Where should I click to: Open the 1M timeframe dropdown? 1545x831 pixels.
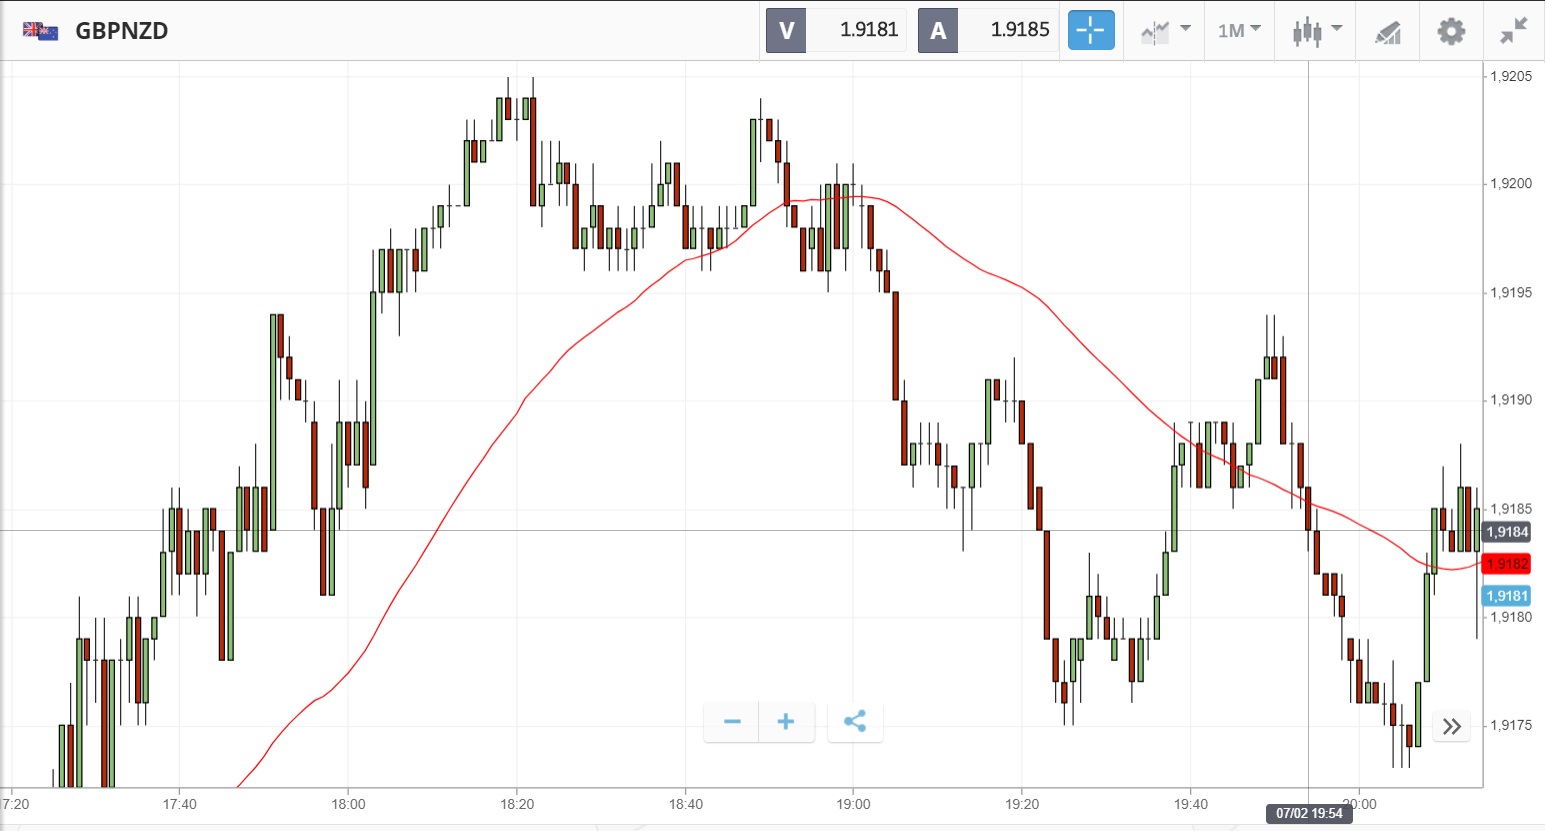(x=1239, y=31)
